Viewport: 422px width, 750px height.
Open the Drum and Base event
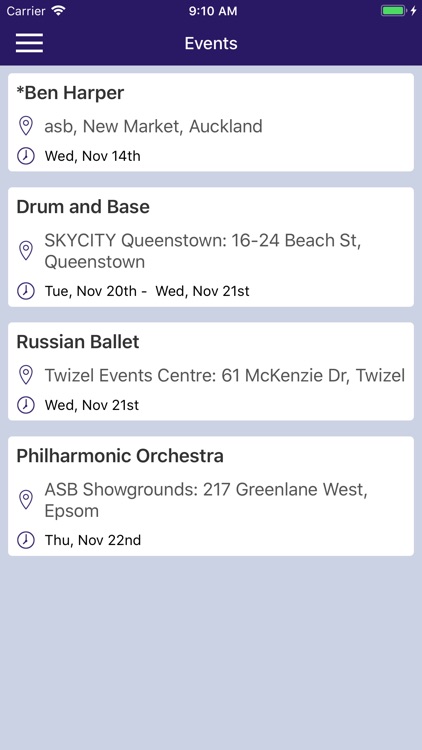pyautogui.click(x=211, y=247)
